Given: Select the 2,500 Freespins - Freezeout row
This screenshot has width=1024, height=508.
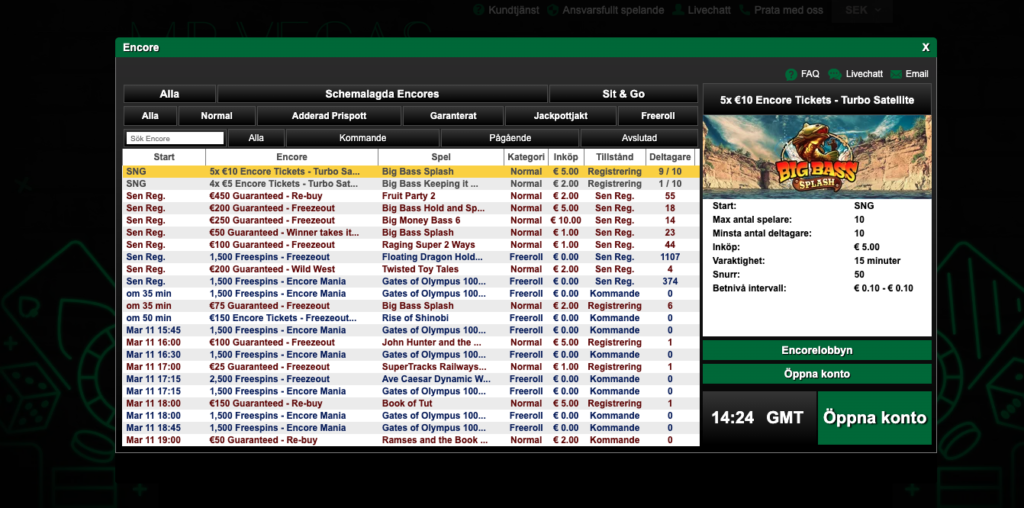Looking at the screenshot, I should (411, 379).
